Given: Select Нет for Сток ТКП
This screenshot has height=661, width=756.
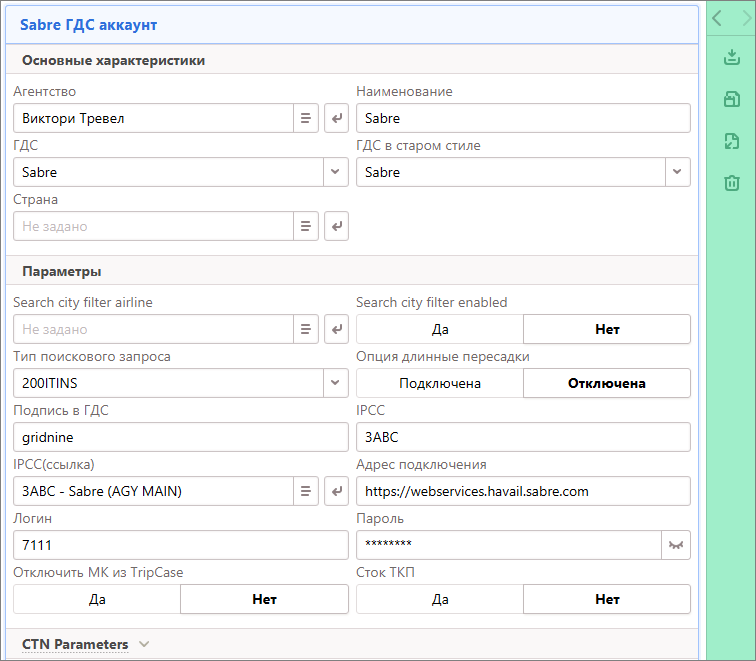Looking at the screenshot, I should tap(607, 599).
